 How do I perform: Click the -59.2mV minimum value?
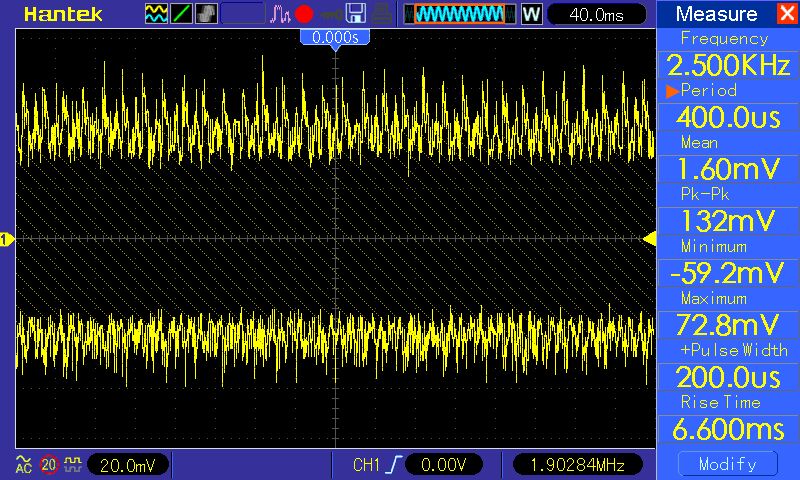point(728,273)
